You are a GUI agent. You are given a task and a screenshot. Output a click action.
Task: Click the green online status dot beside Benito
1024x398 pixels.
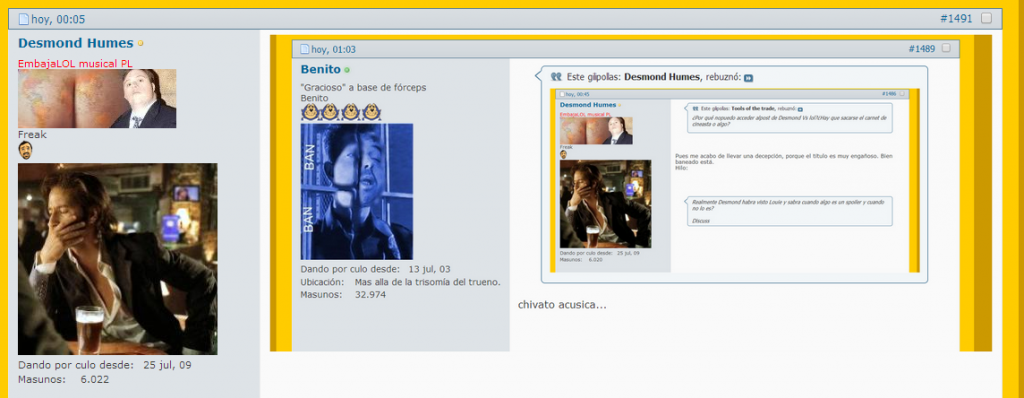[347, 70]
